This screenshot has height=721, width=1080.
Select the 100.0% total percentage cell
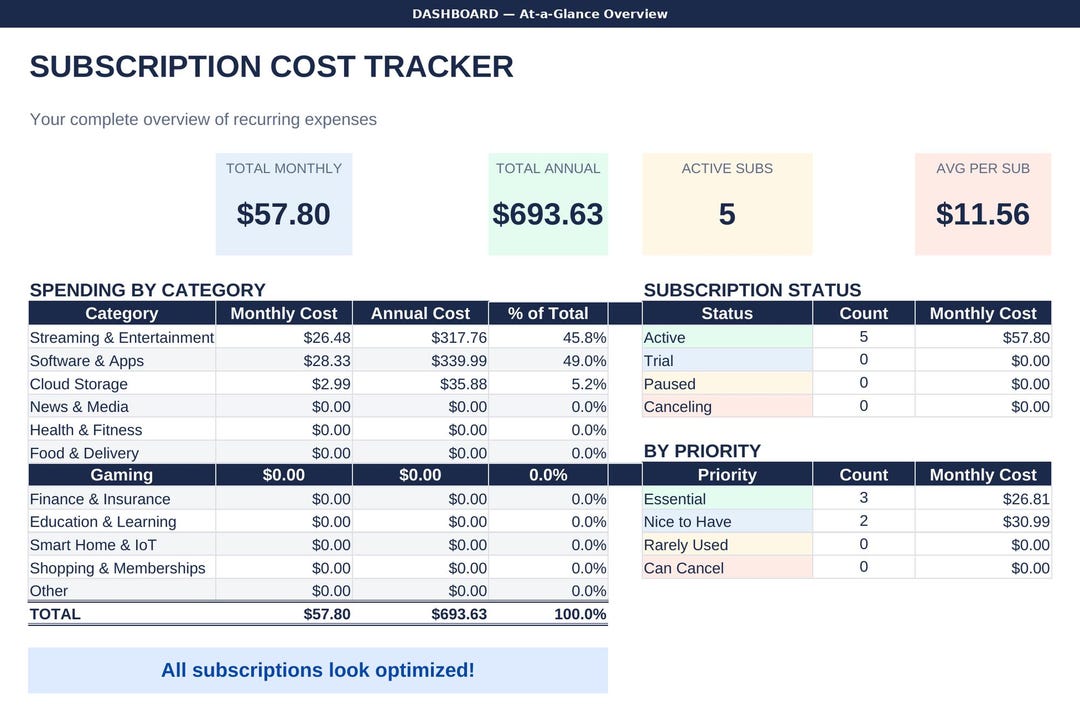[x=548, y=614]
